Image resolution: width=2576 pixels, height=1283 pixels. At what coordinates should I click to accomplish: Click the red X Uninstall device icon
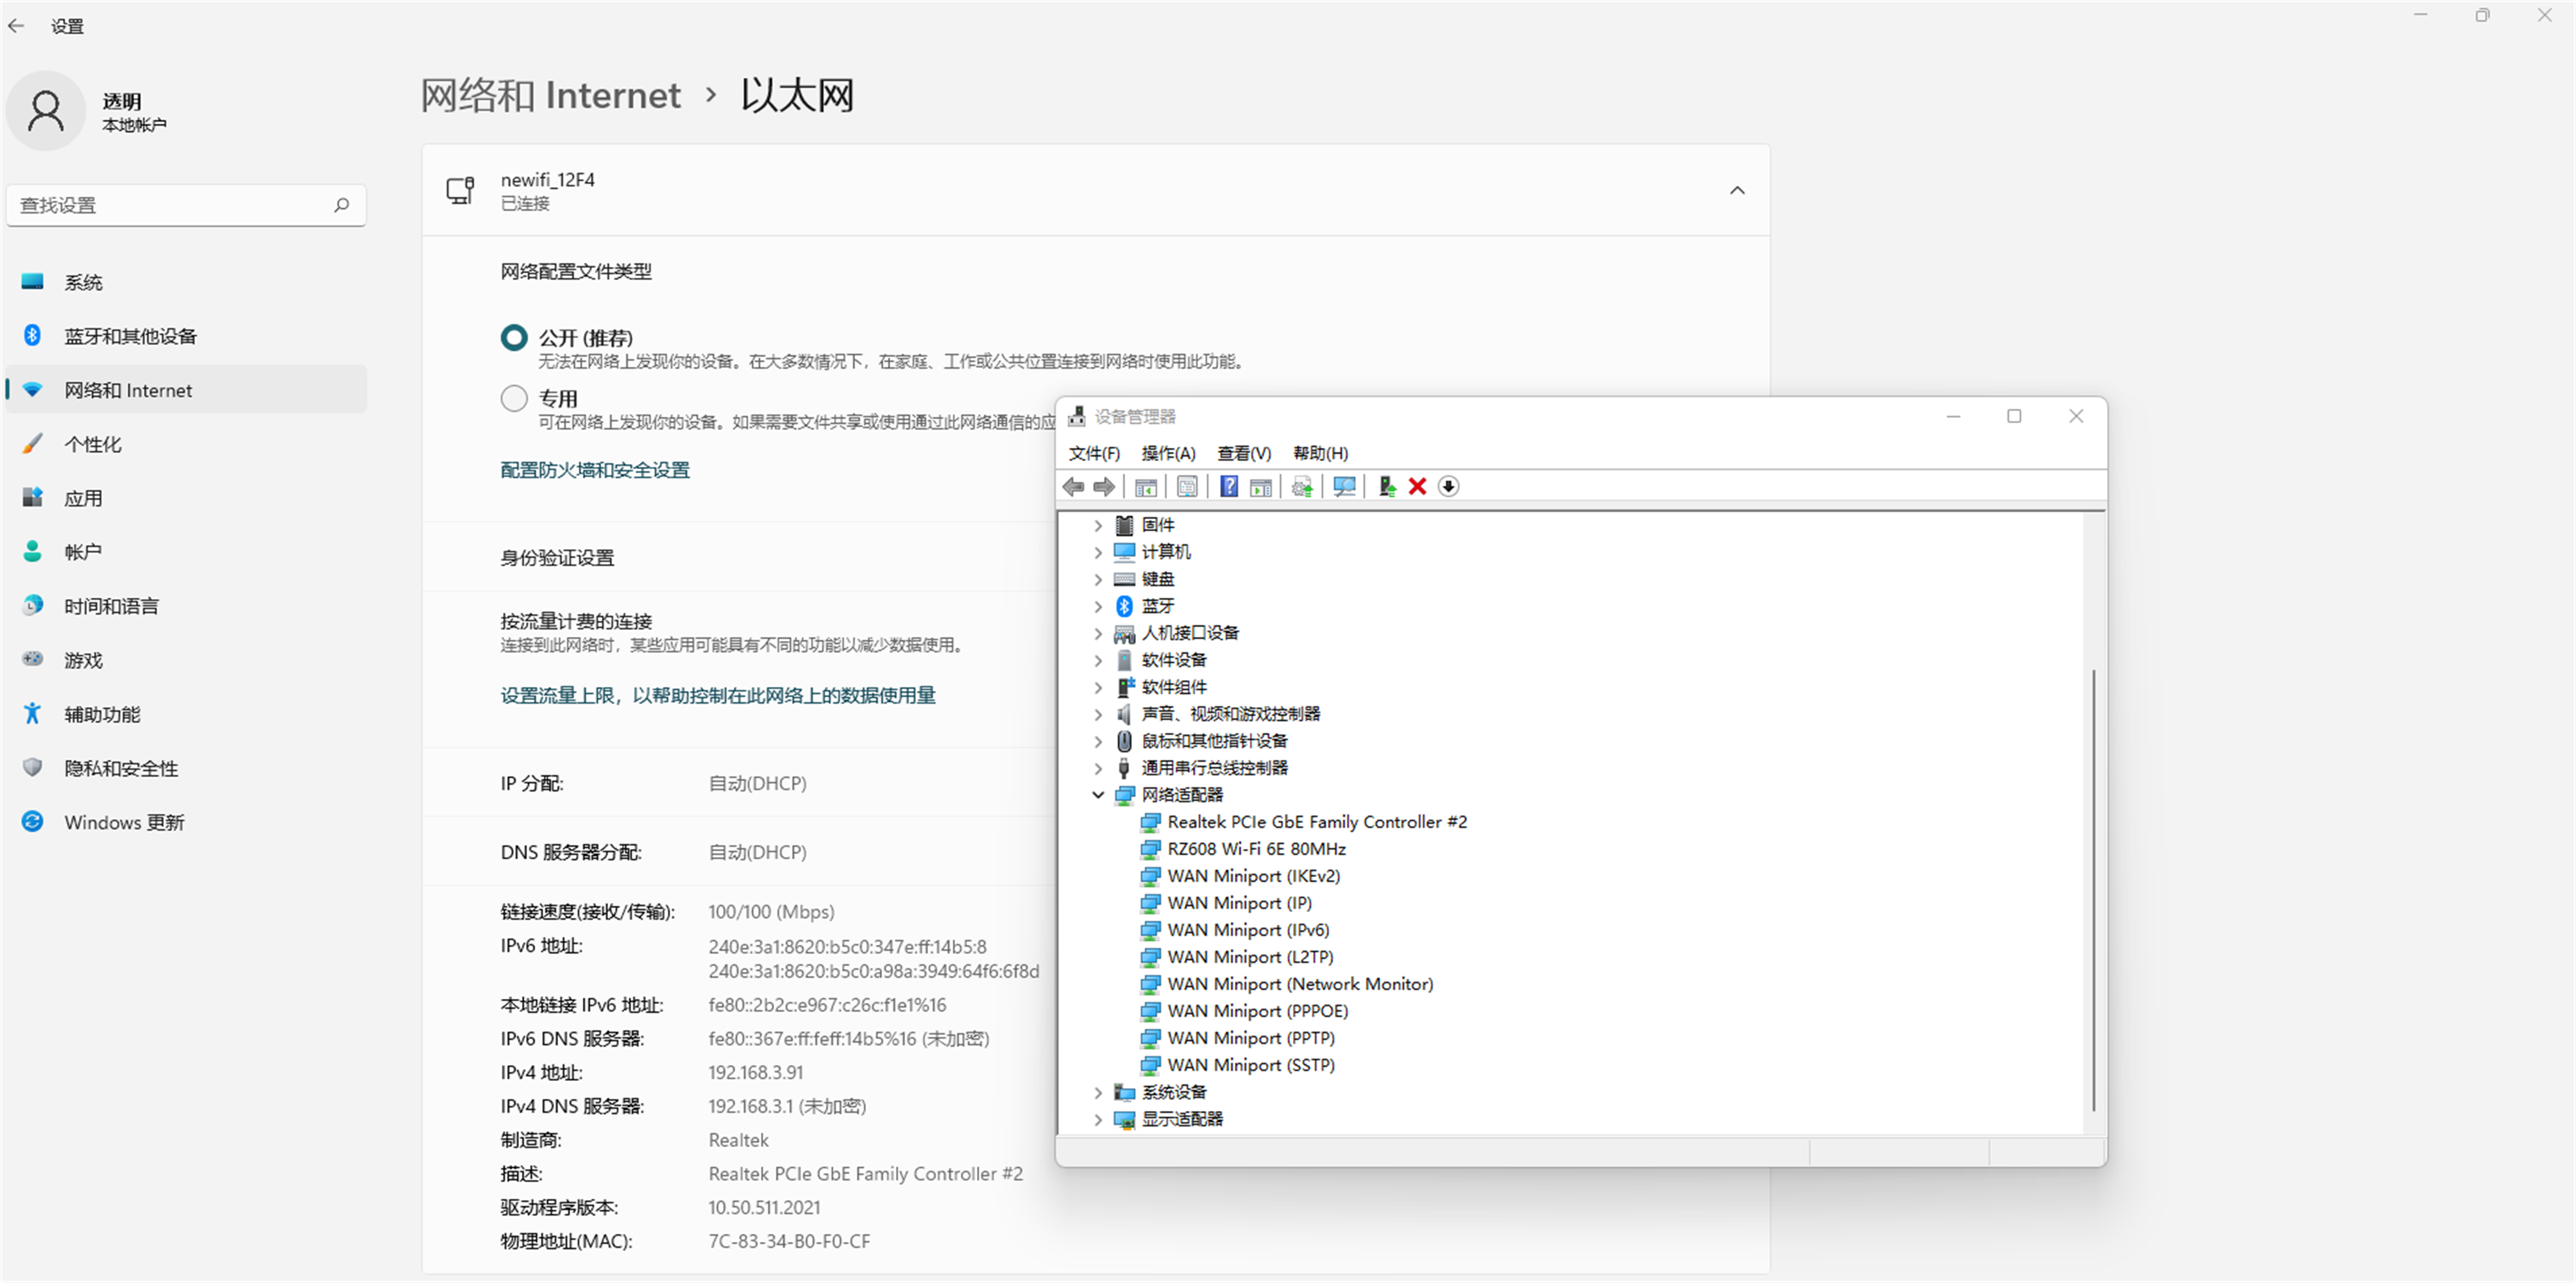click(x=1417, y=487)
